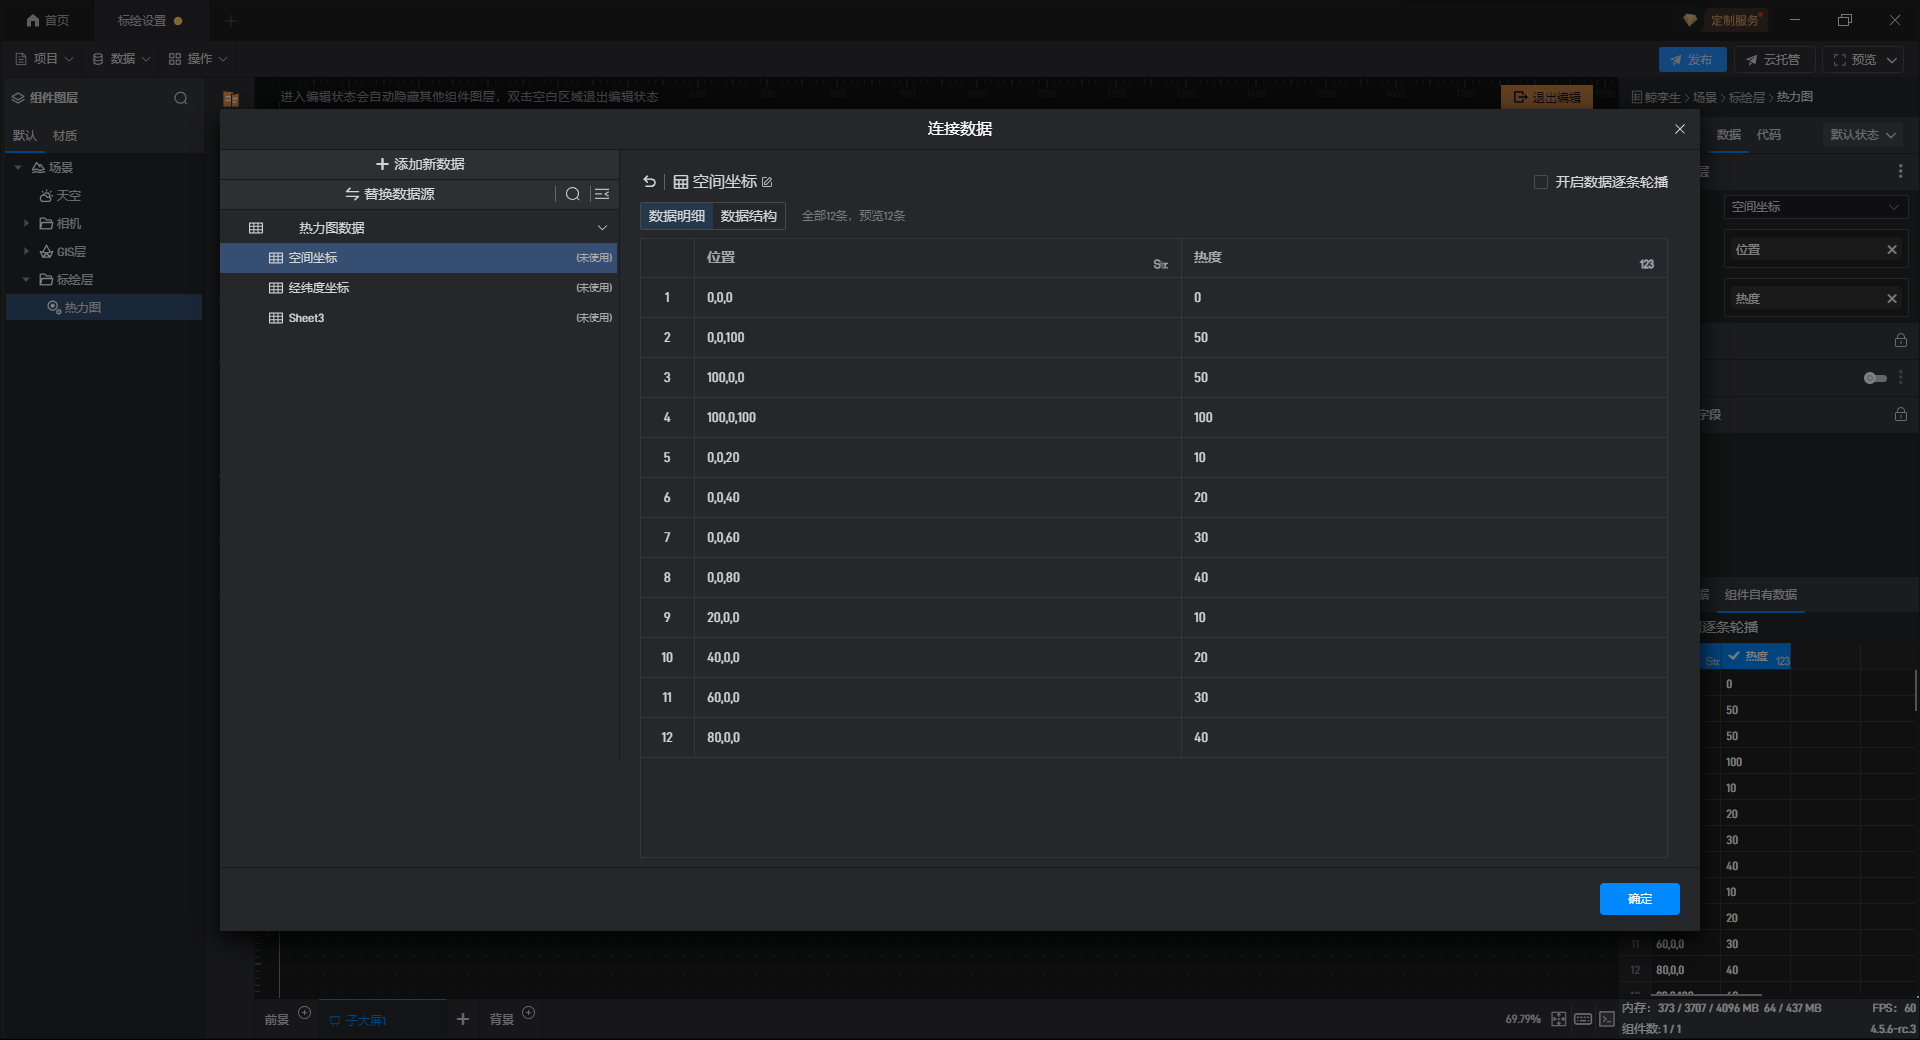The height and width of the screenshot is (1040, 1920).
Task: Open 空间坐标 dropdown in right panel
Action: pyautogui.click(x=1815, y=207)
